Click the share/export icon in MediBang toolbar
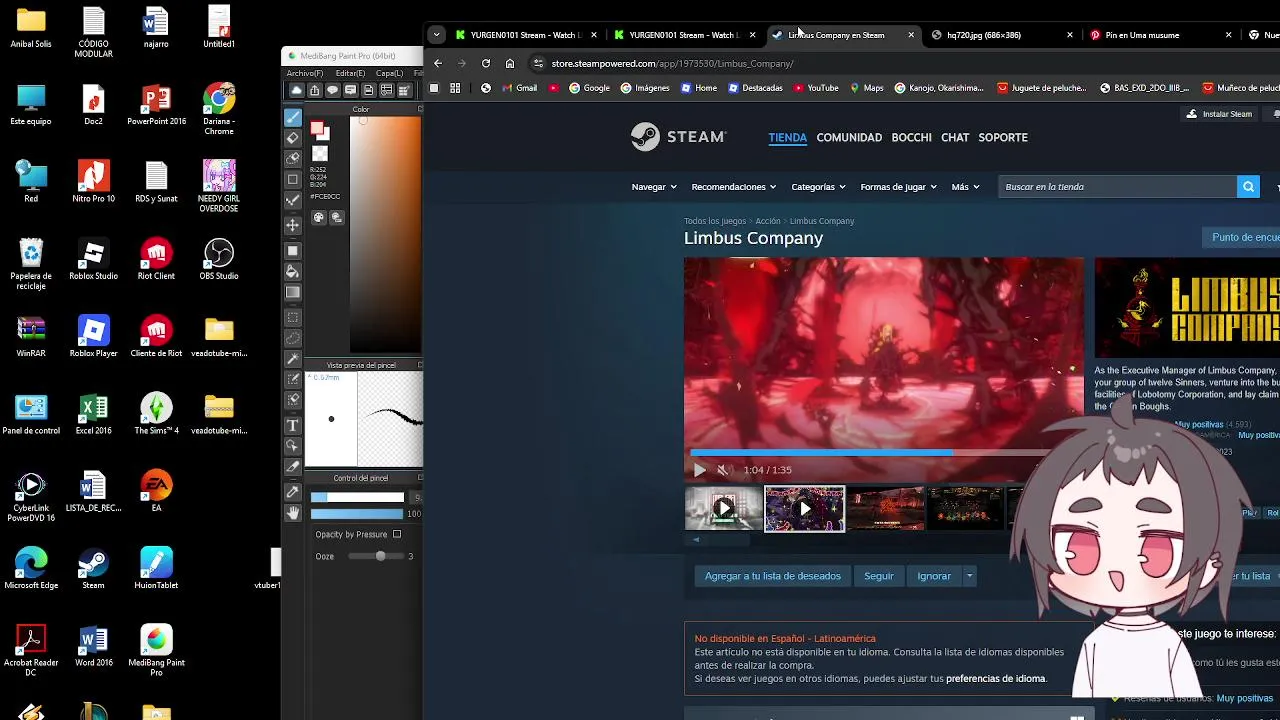 pyautogui.click(x=314, y=90)
